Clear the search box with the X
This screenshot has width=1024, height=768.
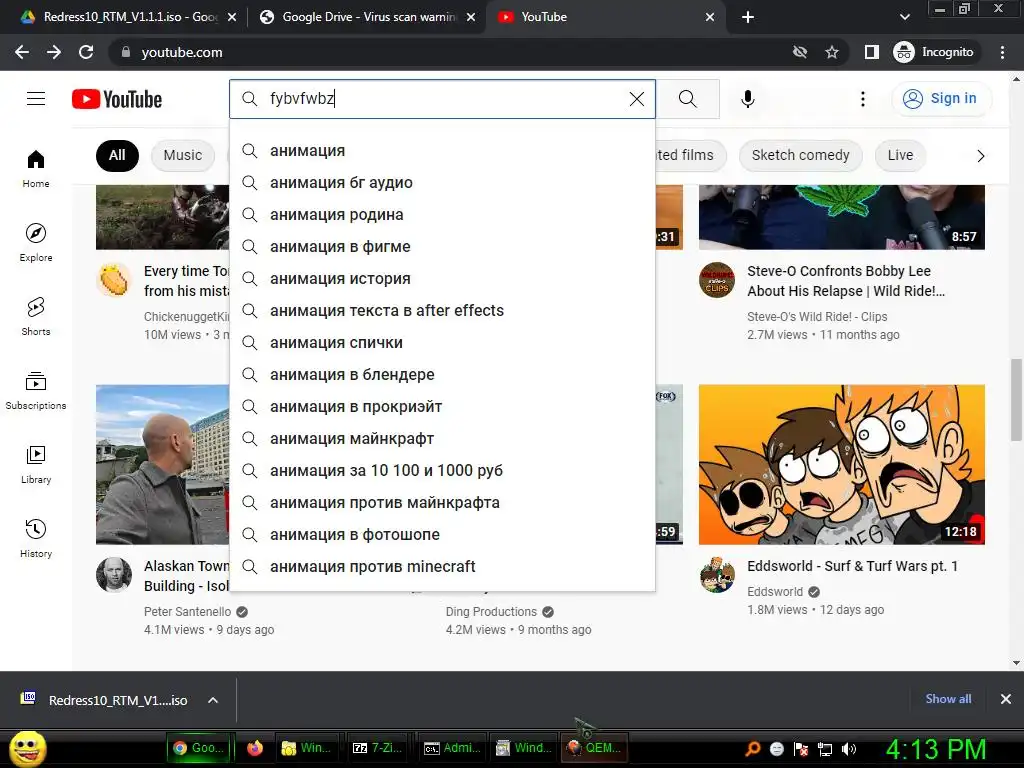click(636, 99)
